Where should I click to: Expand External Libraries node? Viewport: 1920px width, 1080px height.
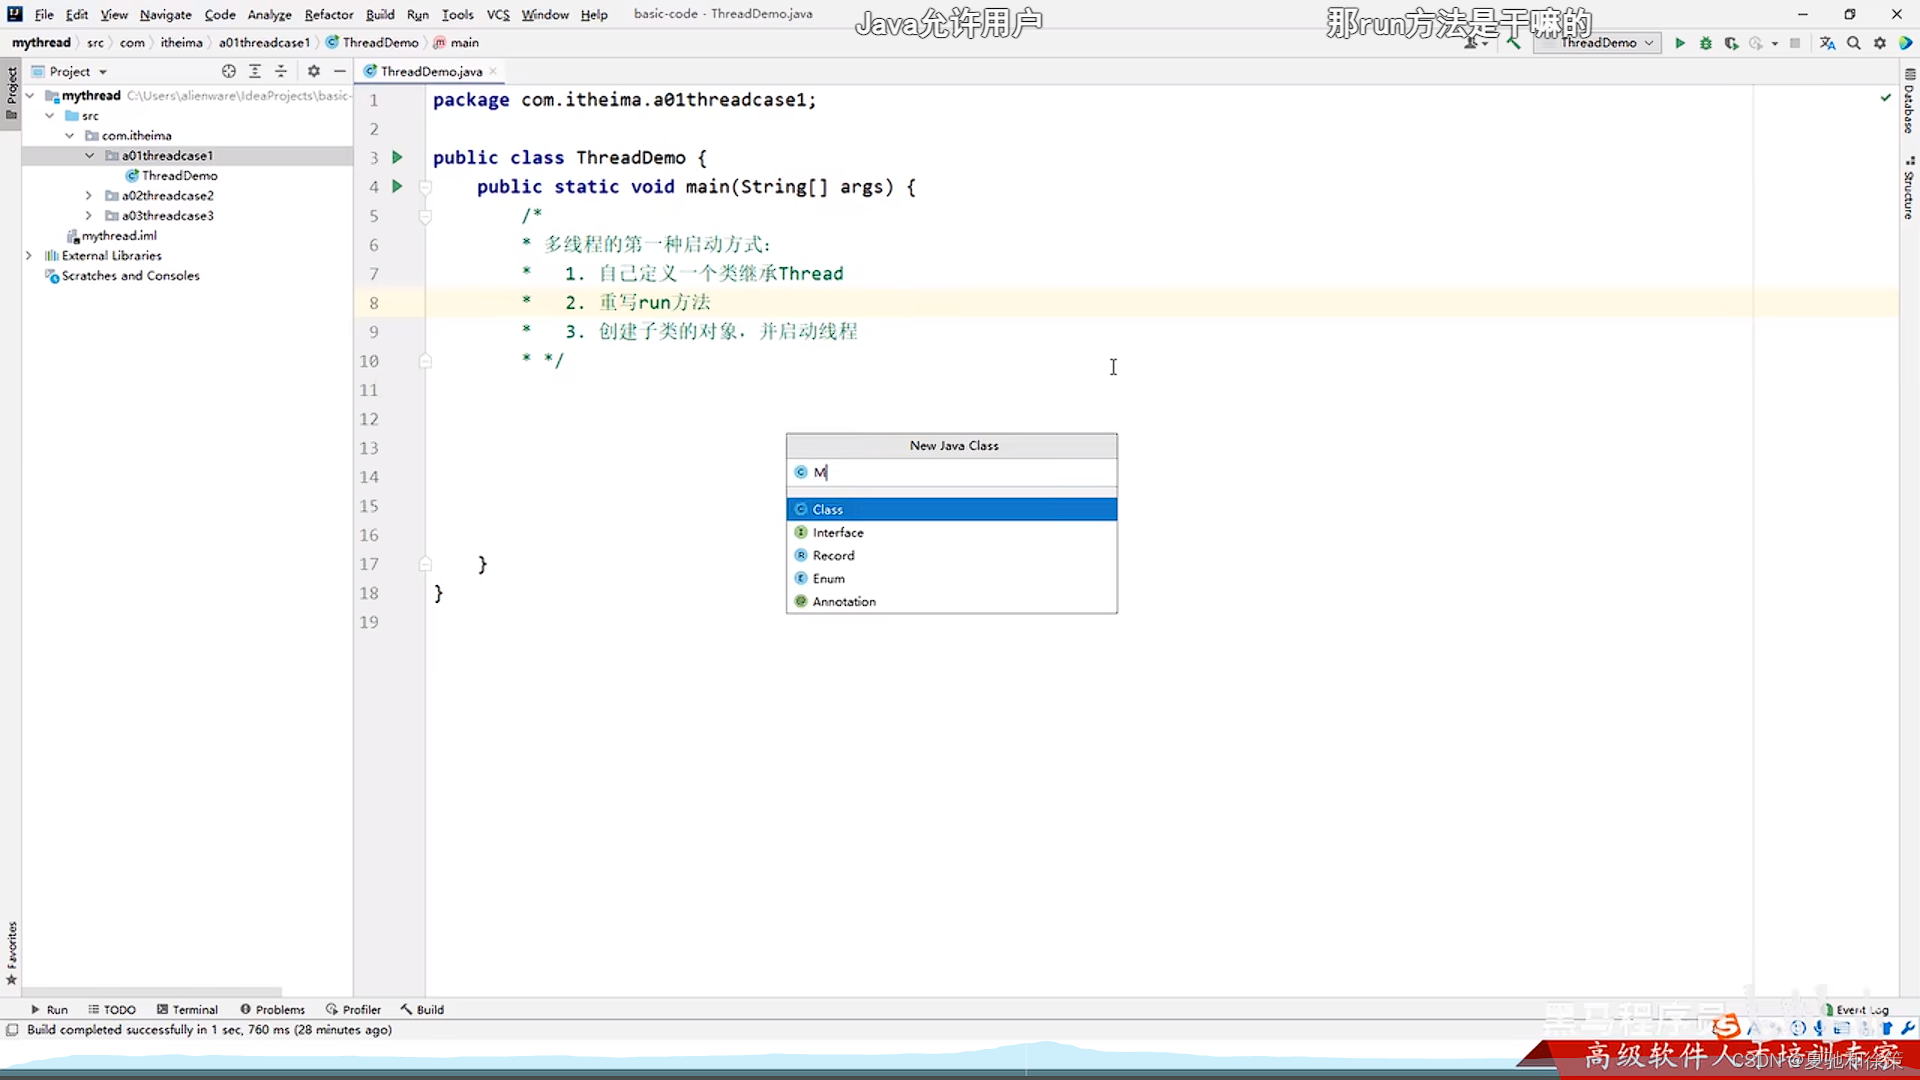pos(29,255)
